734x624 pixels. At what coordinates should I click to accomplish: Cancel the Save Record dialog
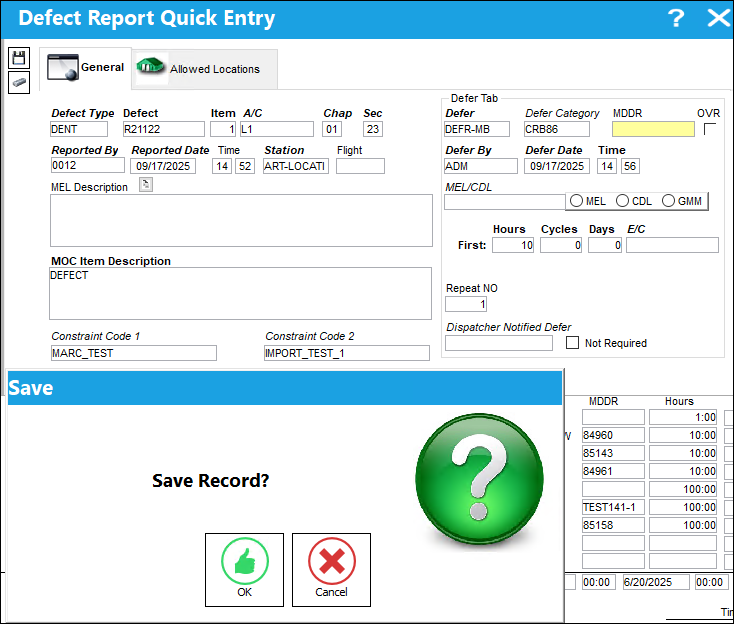331,570
